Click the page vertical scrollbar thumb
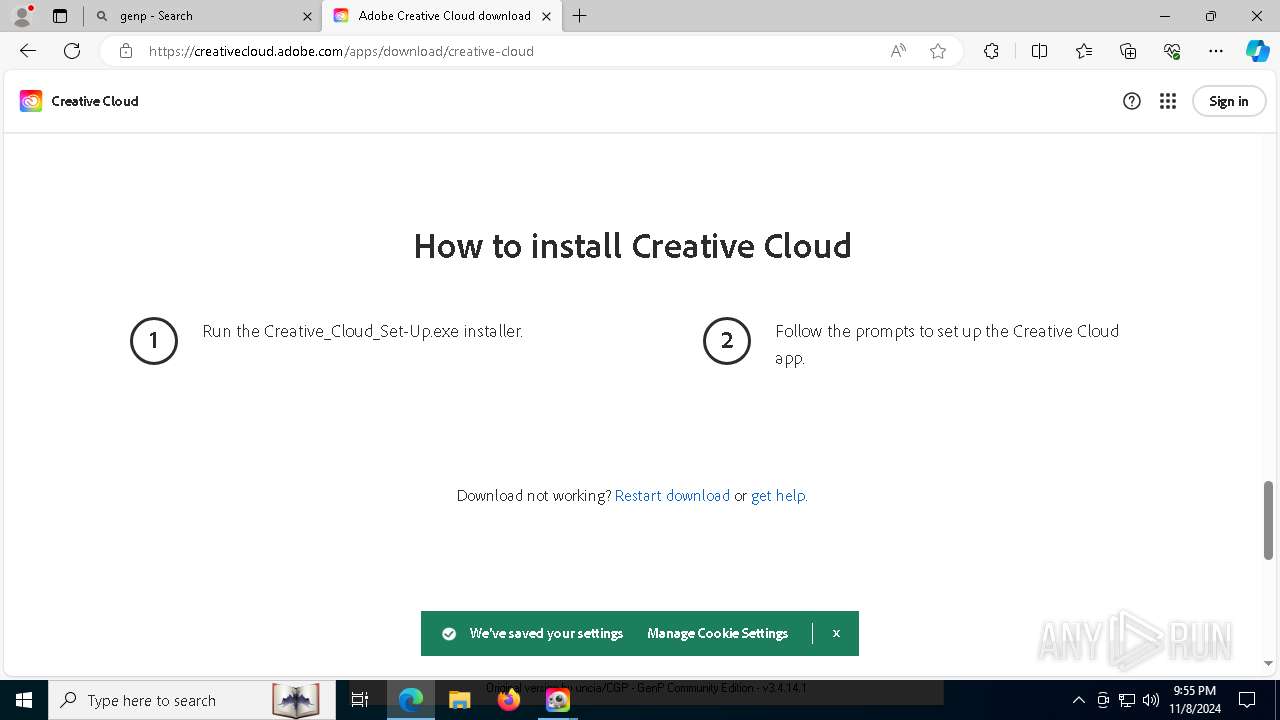This screenshot has width=1280, height=720. click(x=1268, y=520)
